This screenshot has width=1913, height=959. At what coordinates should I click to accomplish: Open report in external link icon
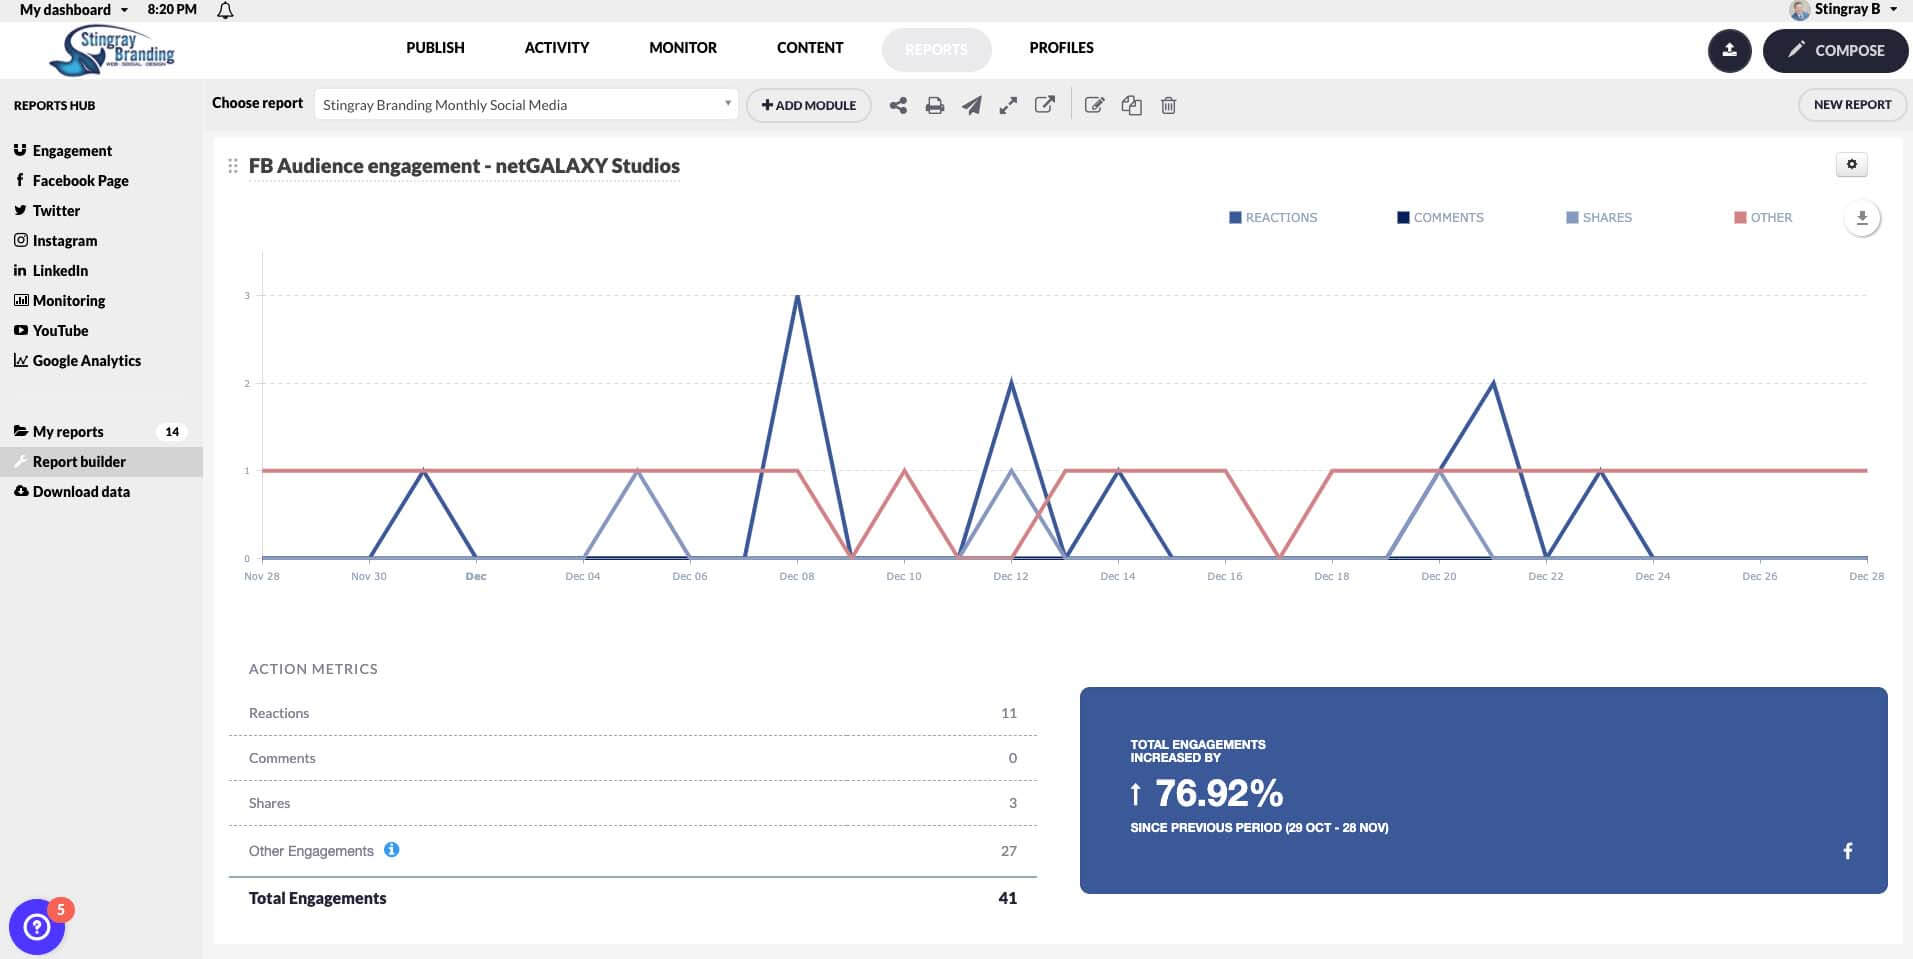pyautogui.click(x=1045, y=104)
